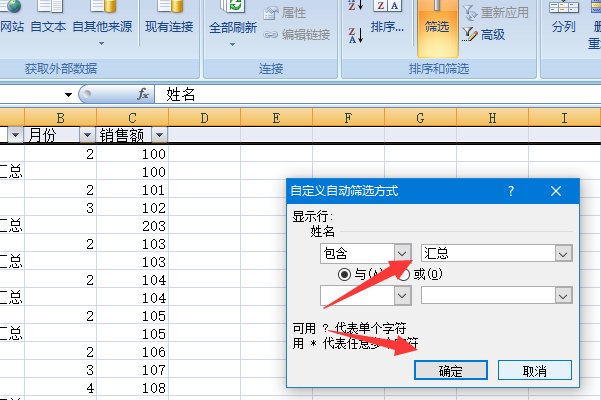Select the Or (或) radio button
601x400 pixels.
point(404,274)
